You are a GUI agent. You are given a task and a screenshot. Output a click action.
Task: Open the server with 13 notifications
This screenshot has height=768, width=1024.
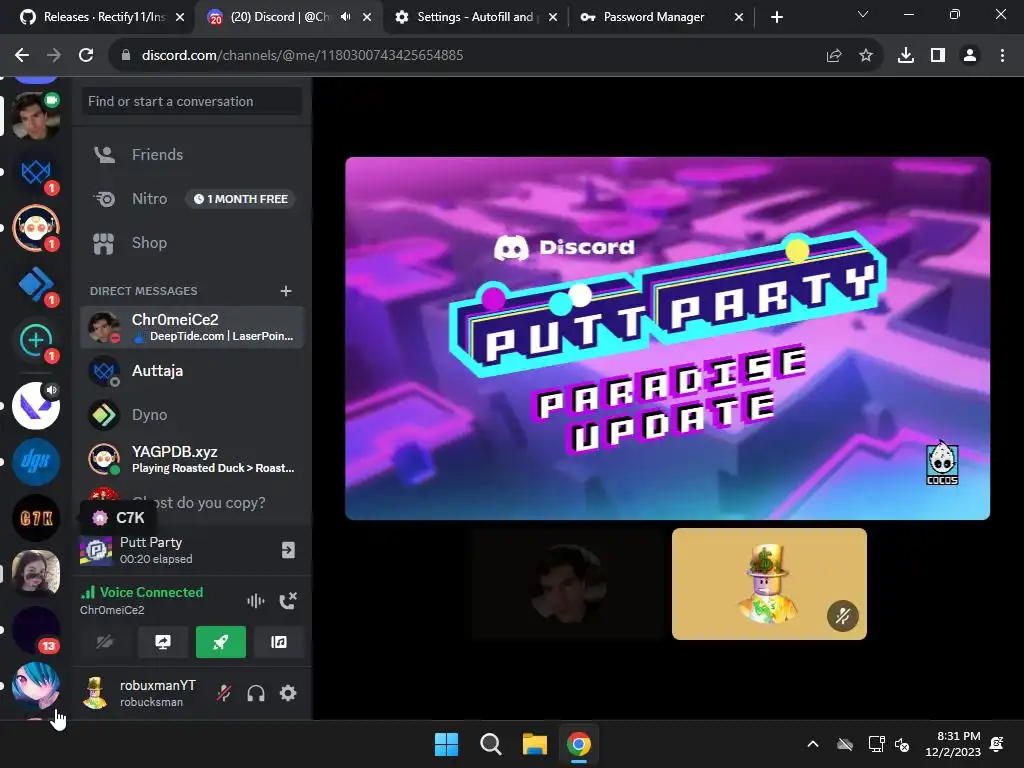coord(36,630)
